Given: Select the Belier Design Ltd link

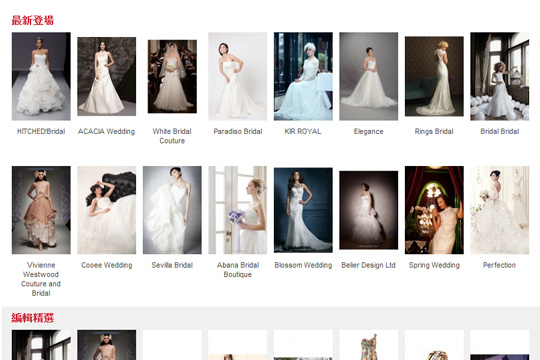Looking at the screenshot, I should [368, 265].
